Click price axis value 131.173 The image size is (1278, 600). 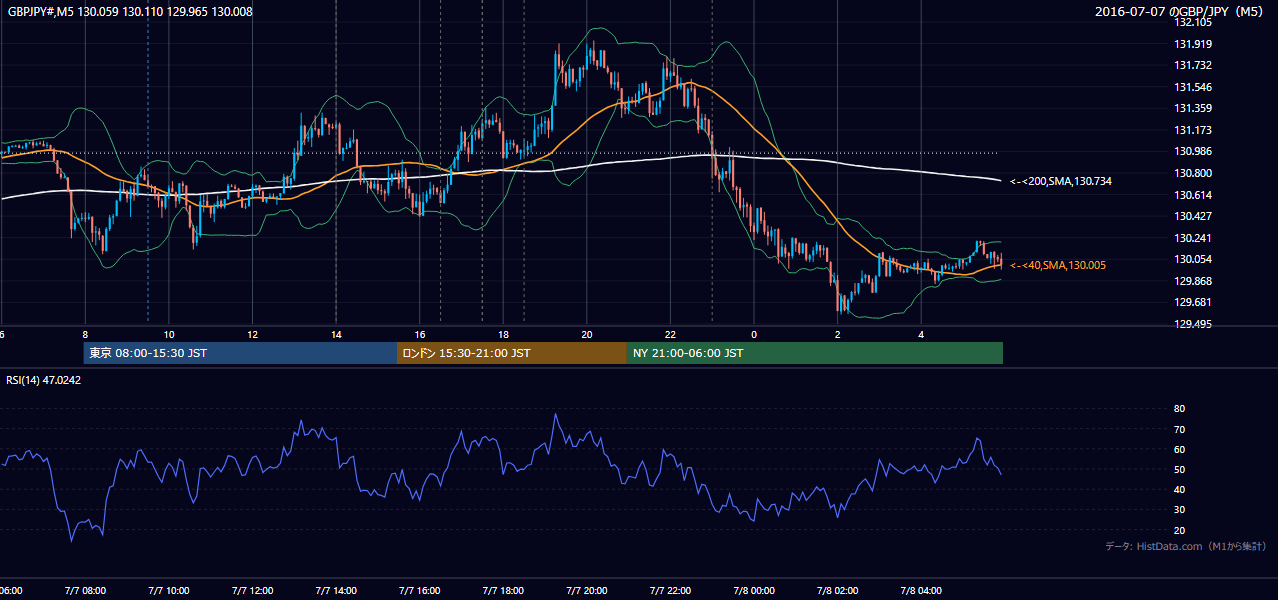1194,130
